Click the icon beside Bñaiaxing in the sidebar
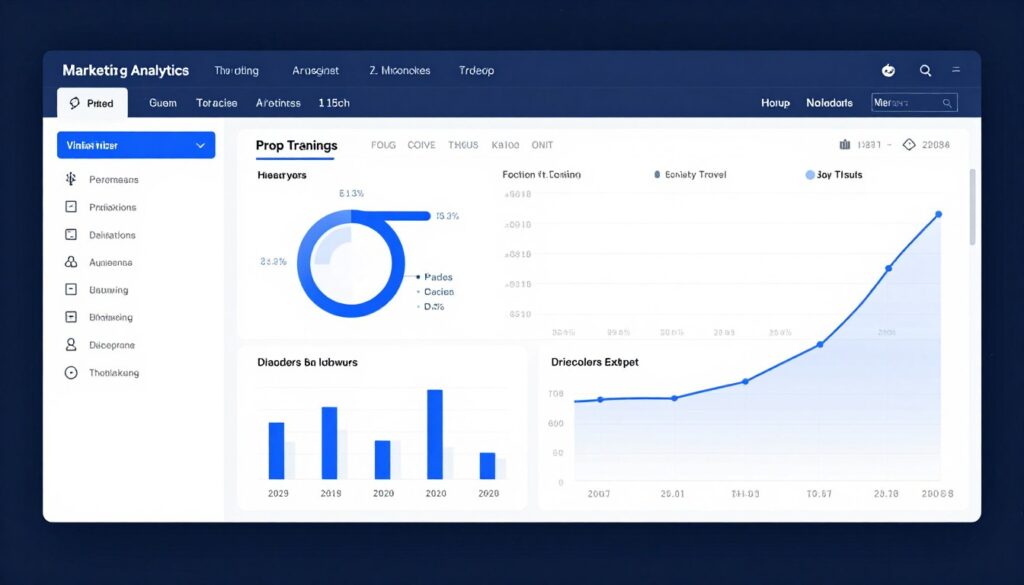Image resolution: width=1024 pixels, height=585 pixels. [x=71, y=317]
